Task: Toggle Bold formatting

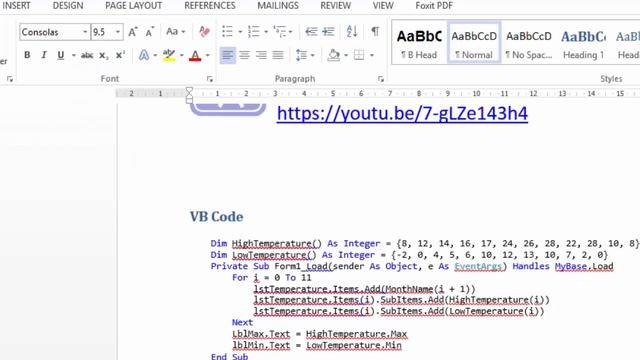Action: tap(27, 55)
